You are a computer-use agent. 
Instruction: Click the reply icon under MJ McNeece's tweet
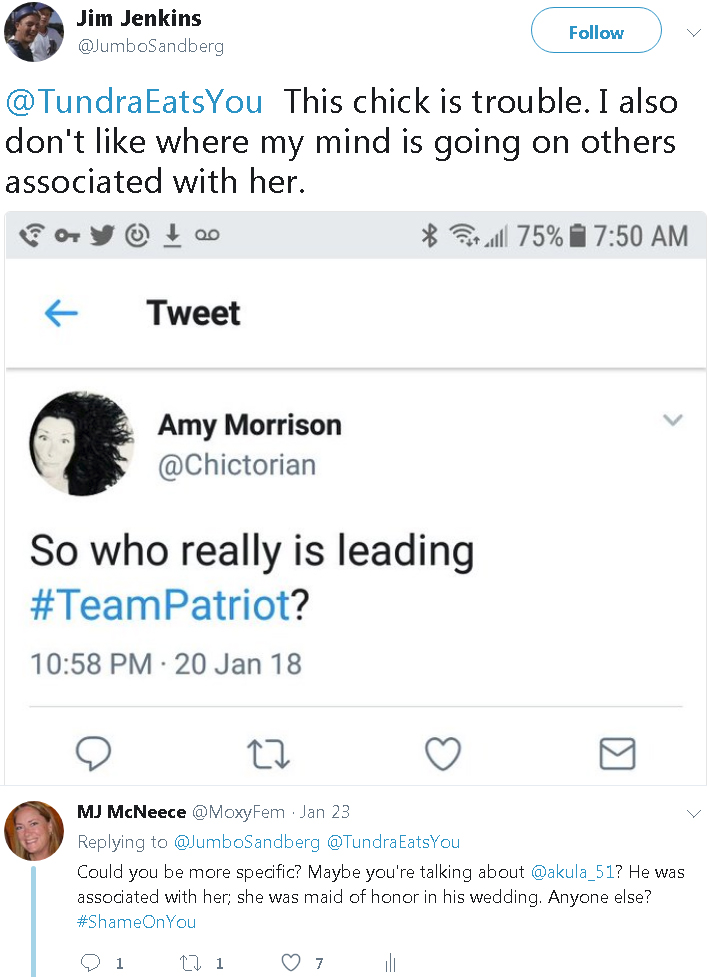(x=91, y=963)
